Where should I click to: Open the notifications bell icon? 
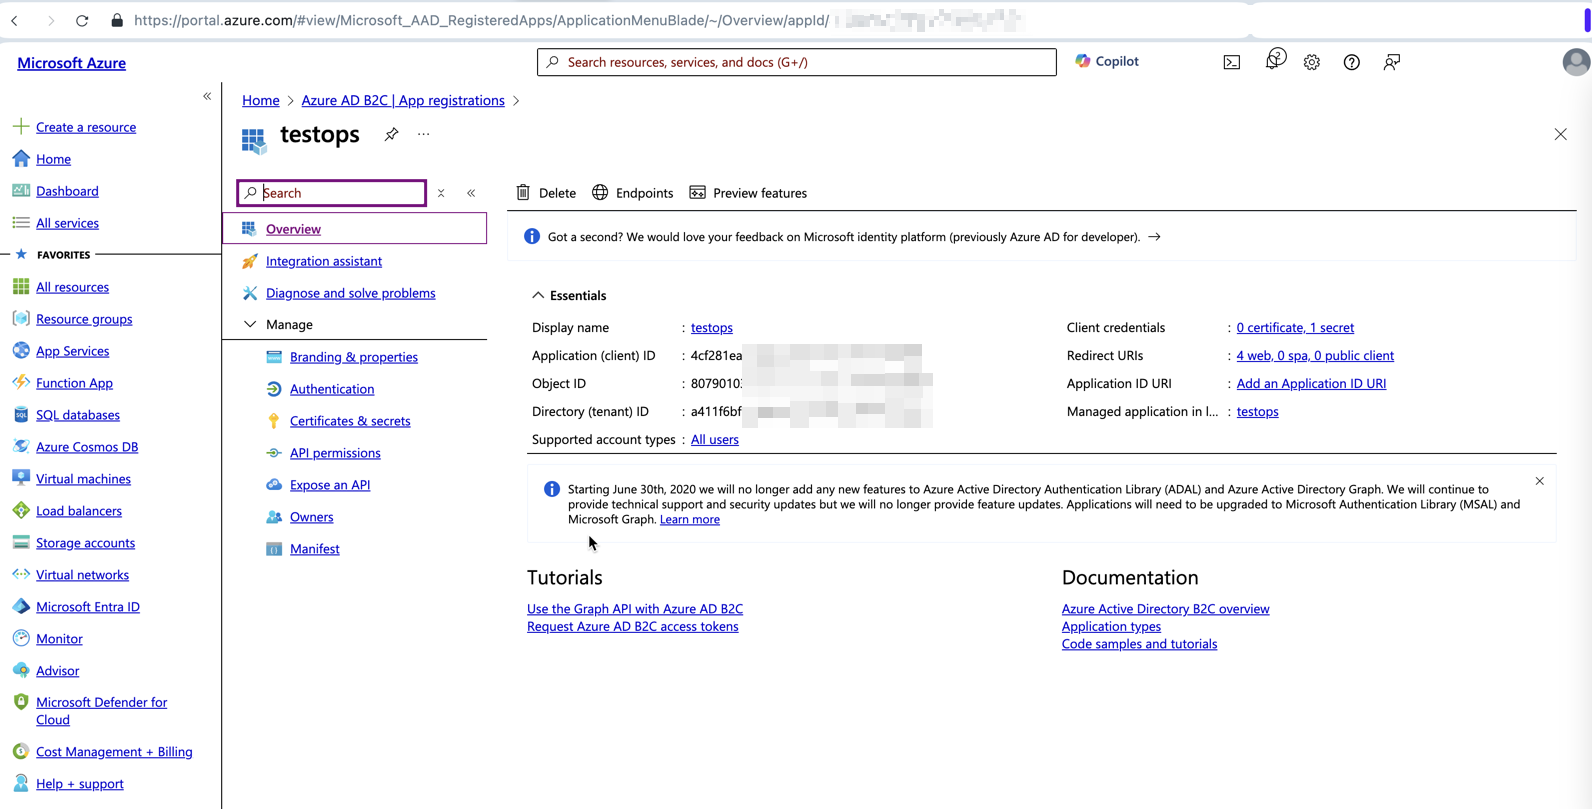pos(1274,61)
